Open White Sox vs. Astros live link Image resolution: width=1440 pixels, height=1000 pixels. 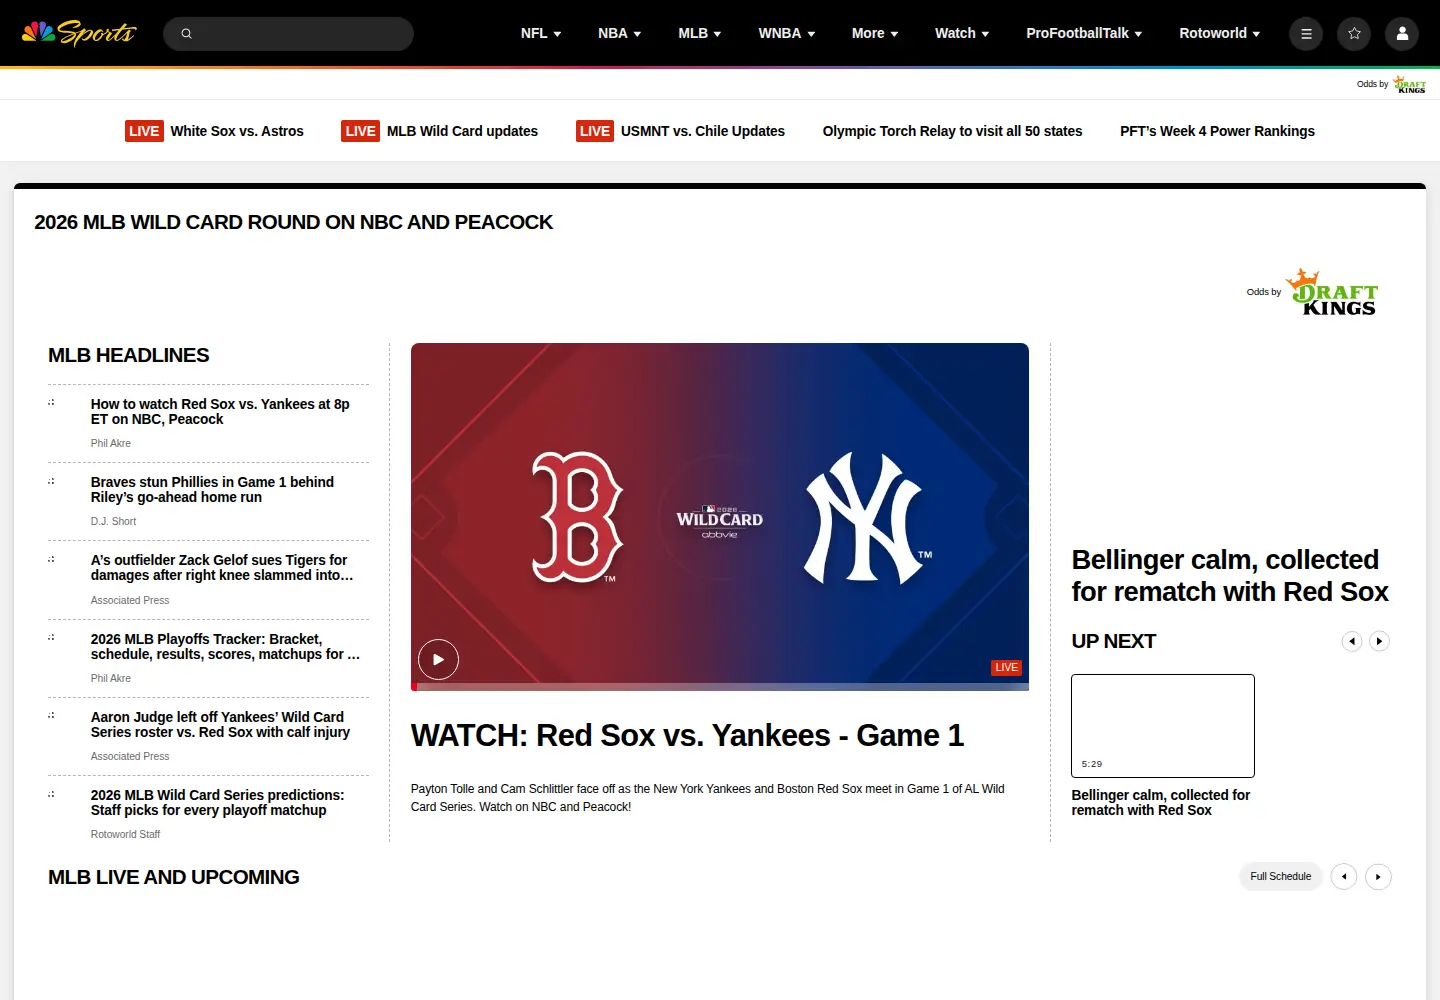point(237,131)
